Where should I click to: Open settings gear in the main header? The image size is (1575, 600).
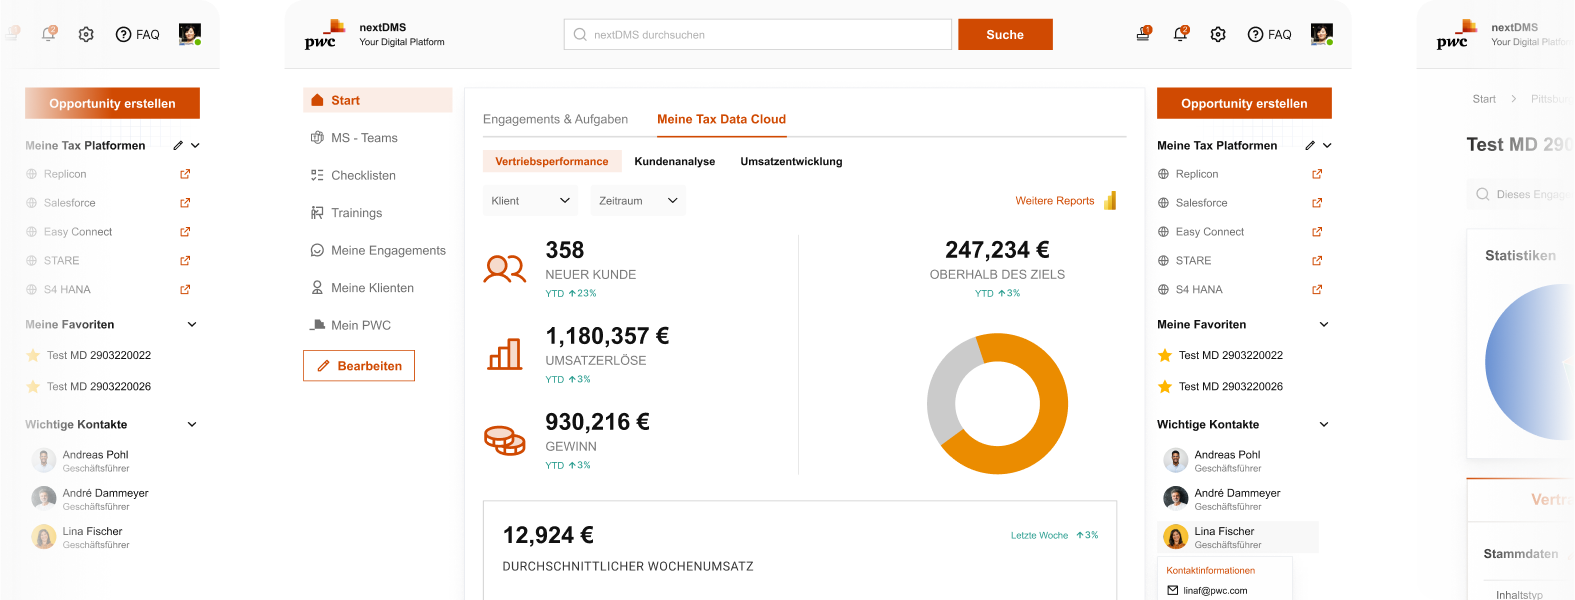1218,34
